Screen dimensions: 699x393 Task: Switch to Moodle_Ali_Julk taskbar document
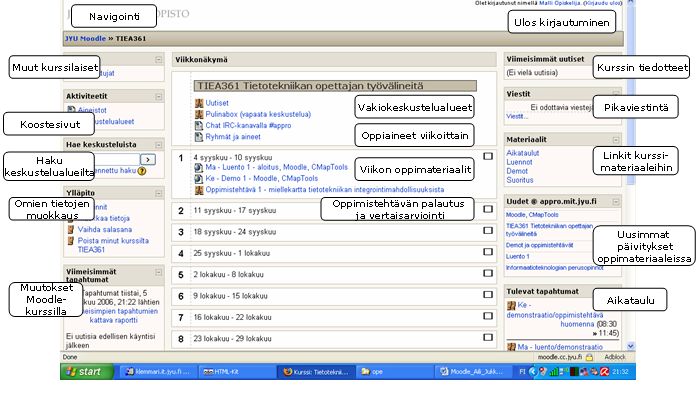(x=472, y=372)
